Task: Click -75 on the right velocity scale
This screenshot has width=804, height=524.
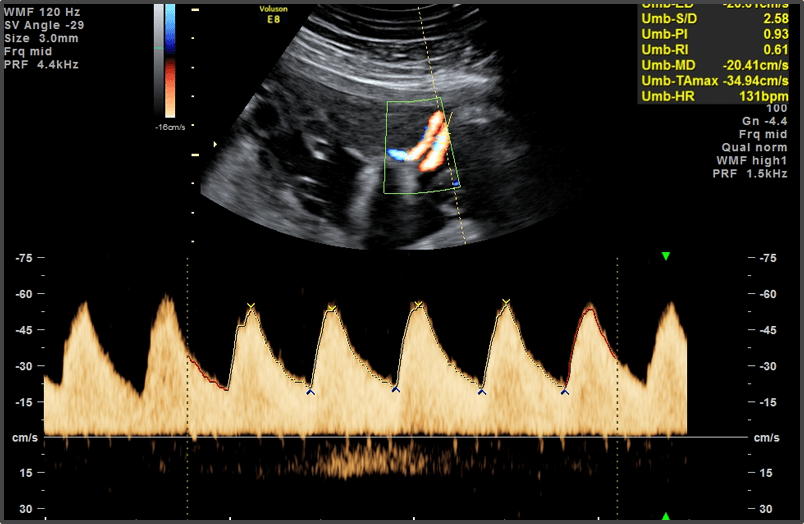Action: pos(768,258)
